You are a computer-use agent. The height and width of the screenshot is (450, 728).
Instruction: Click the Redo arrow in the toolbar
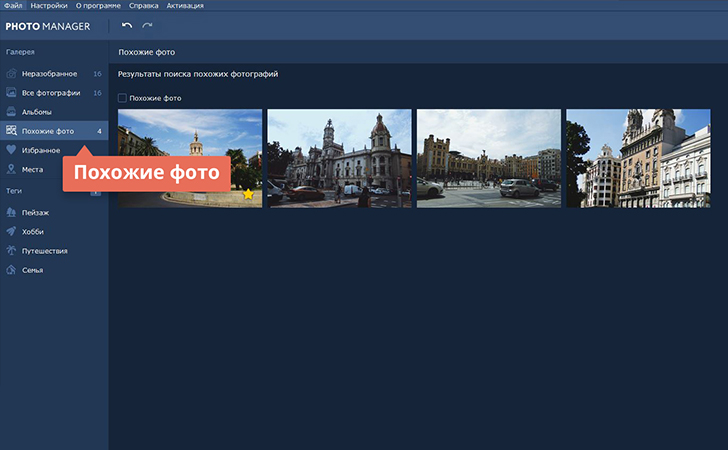click(x=147, y=25)
